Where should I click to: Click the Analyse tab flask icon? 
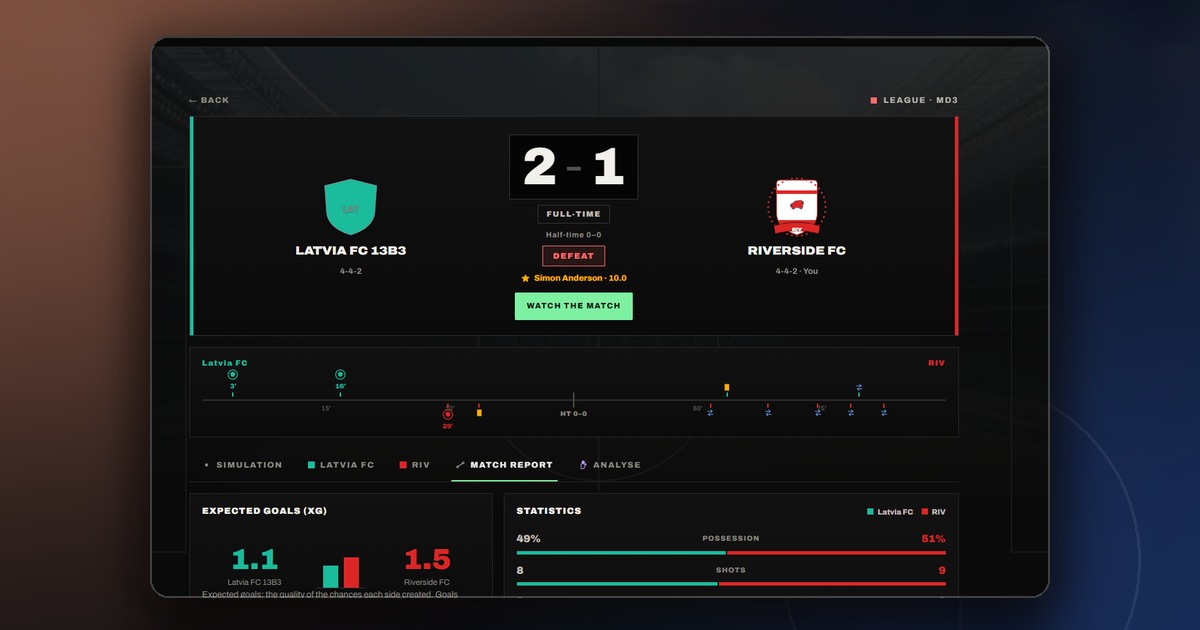point(583,465)
